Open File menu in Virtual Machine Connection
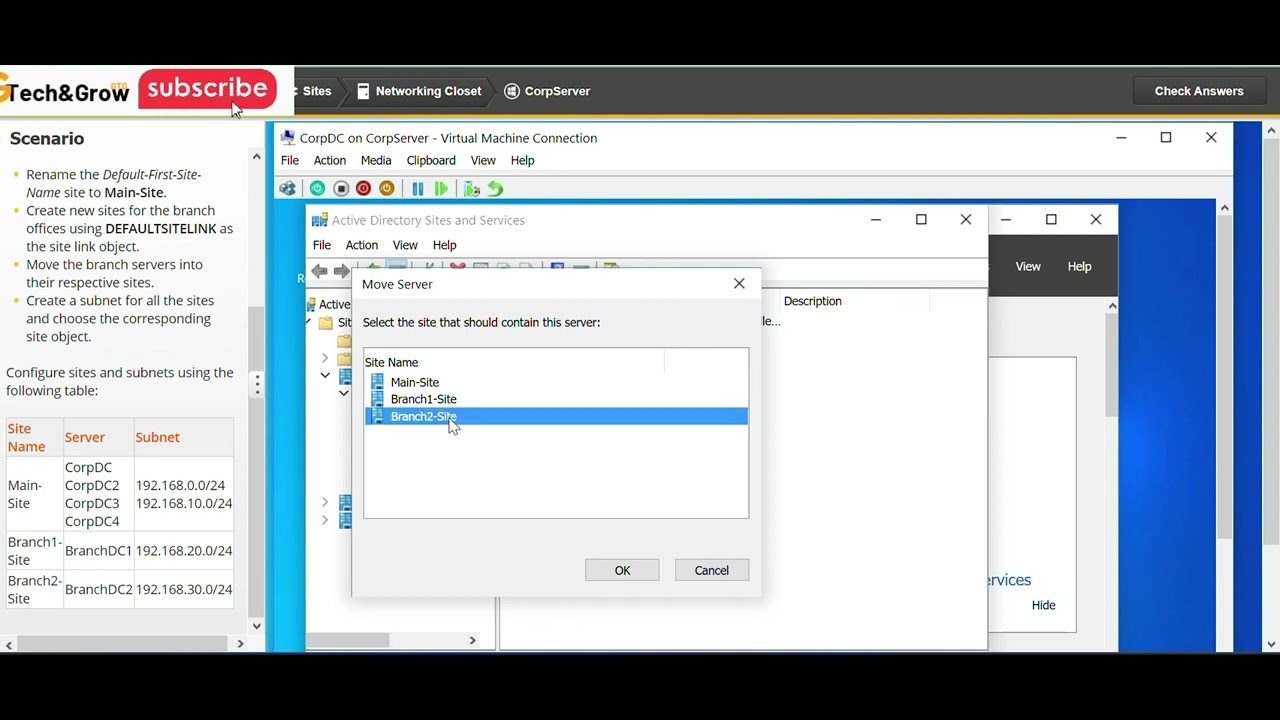 point(290,160)
